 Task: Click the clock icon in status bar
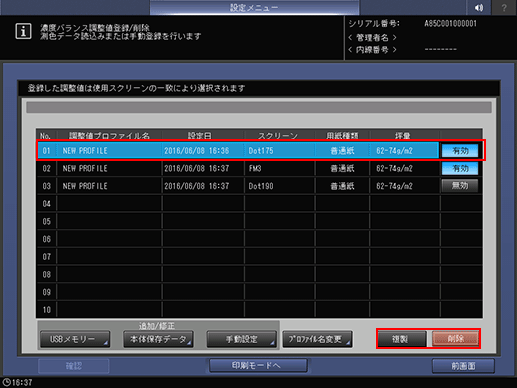[x=6, y=382]
